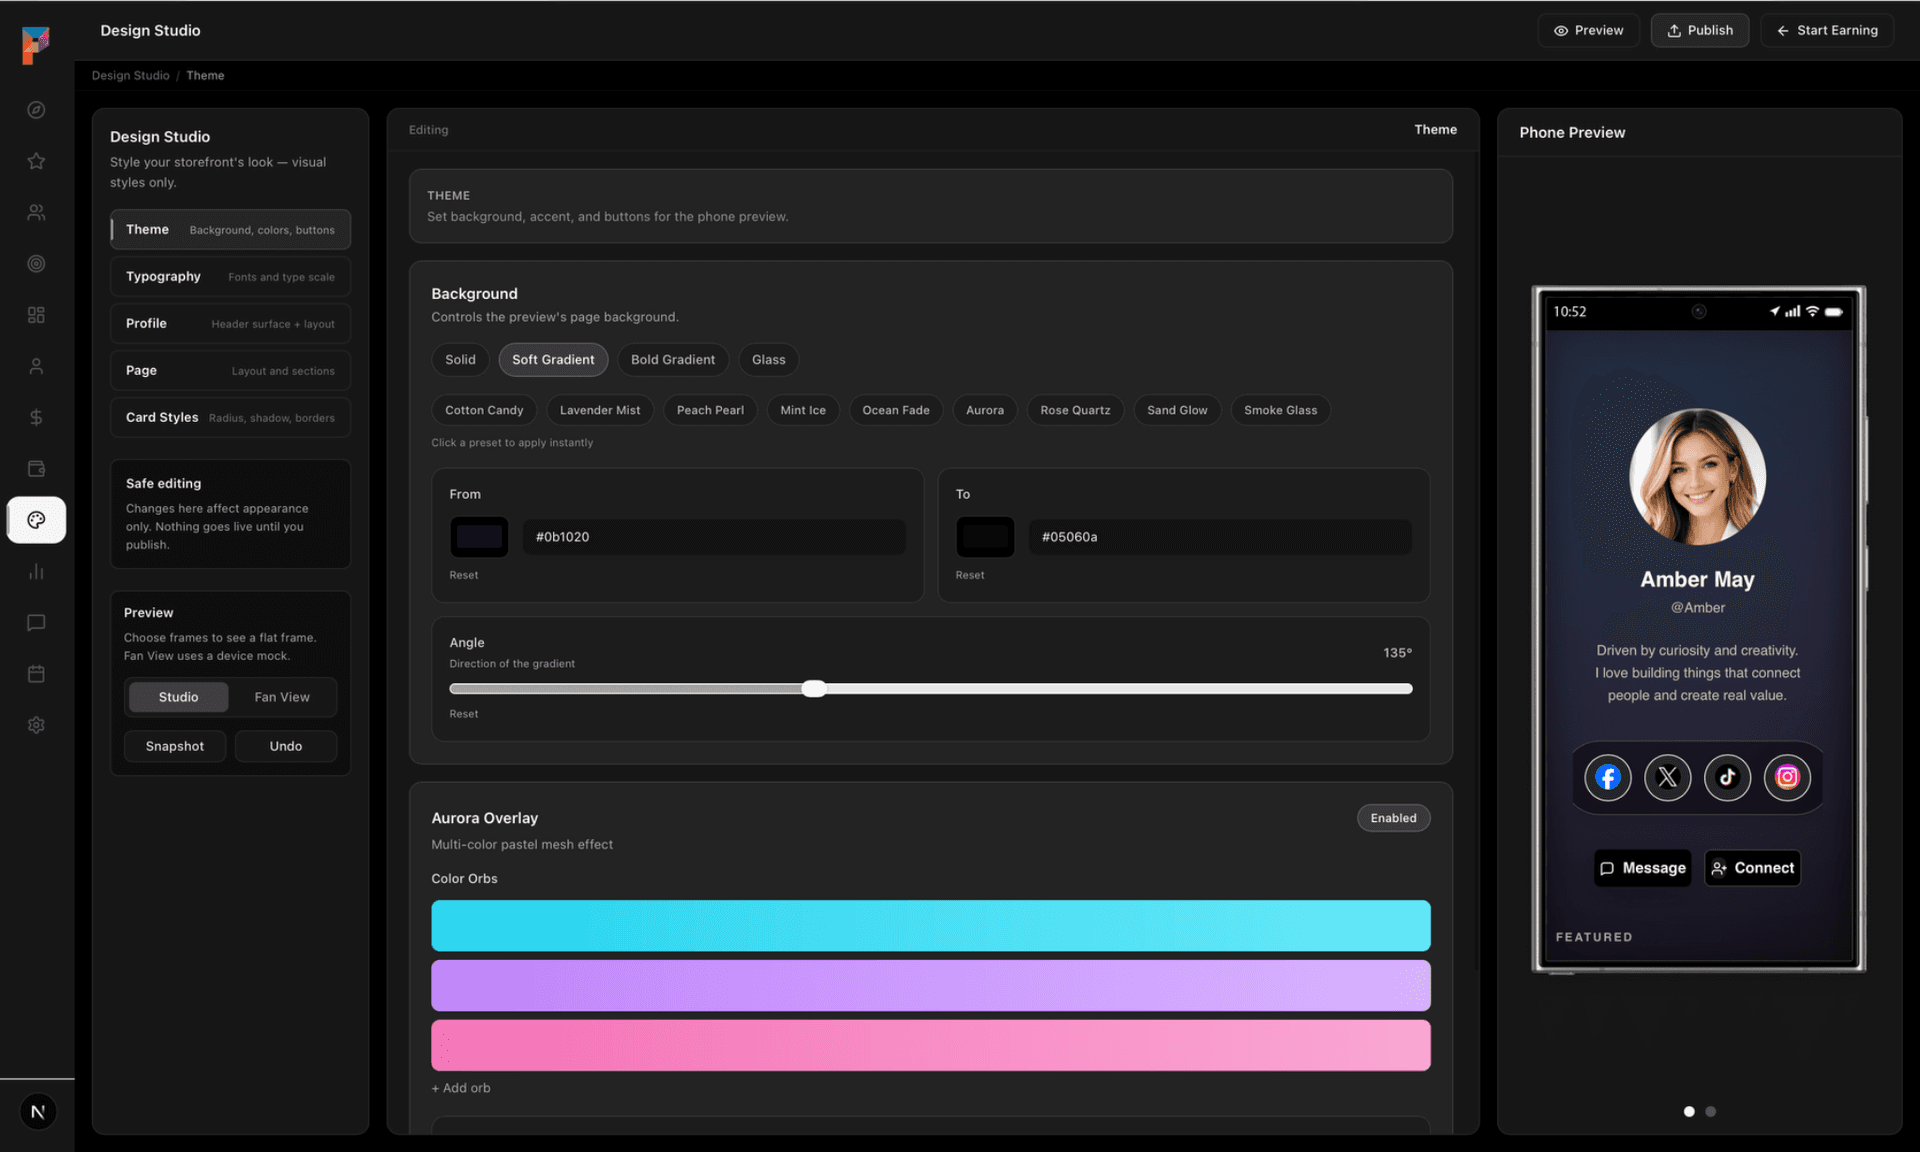
Task: Open the fans/people icon in sidebar
Action: [x=36, y=212]
